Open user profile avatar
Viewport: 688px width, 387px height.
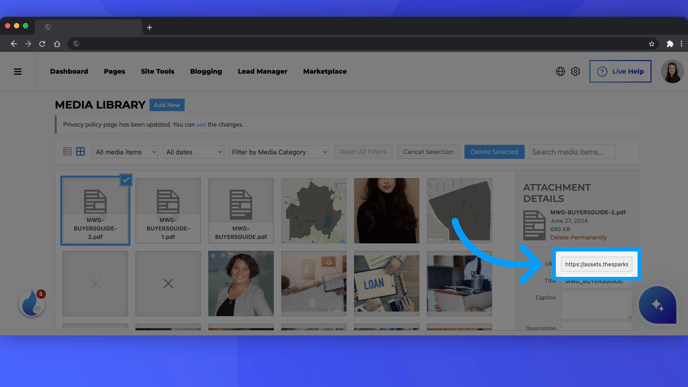tap(672, 72)
